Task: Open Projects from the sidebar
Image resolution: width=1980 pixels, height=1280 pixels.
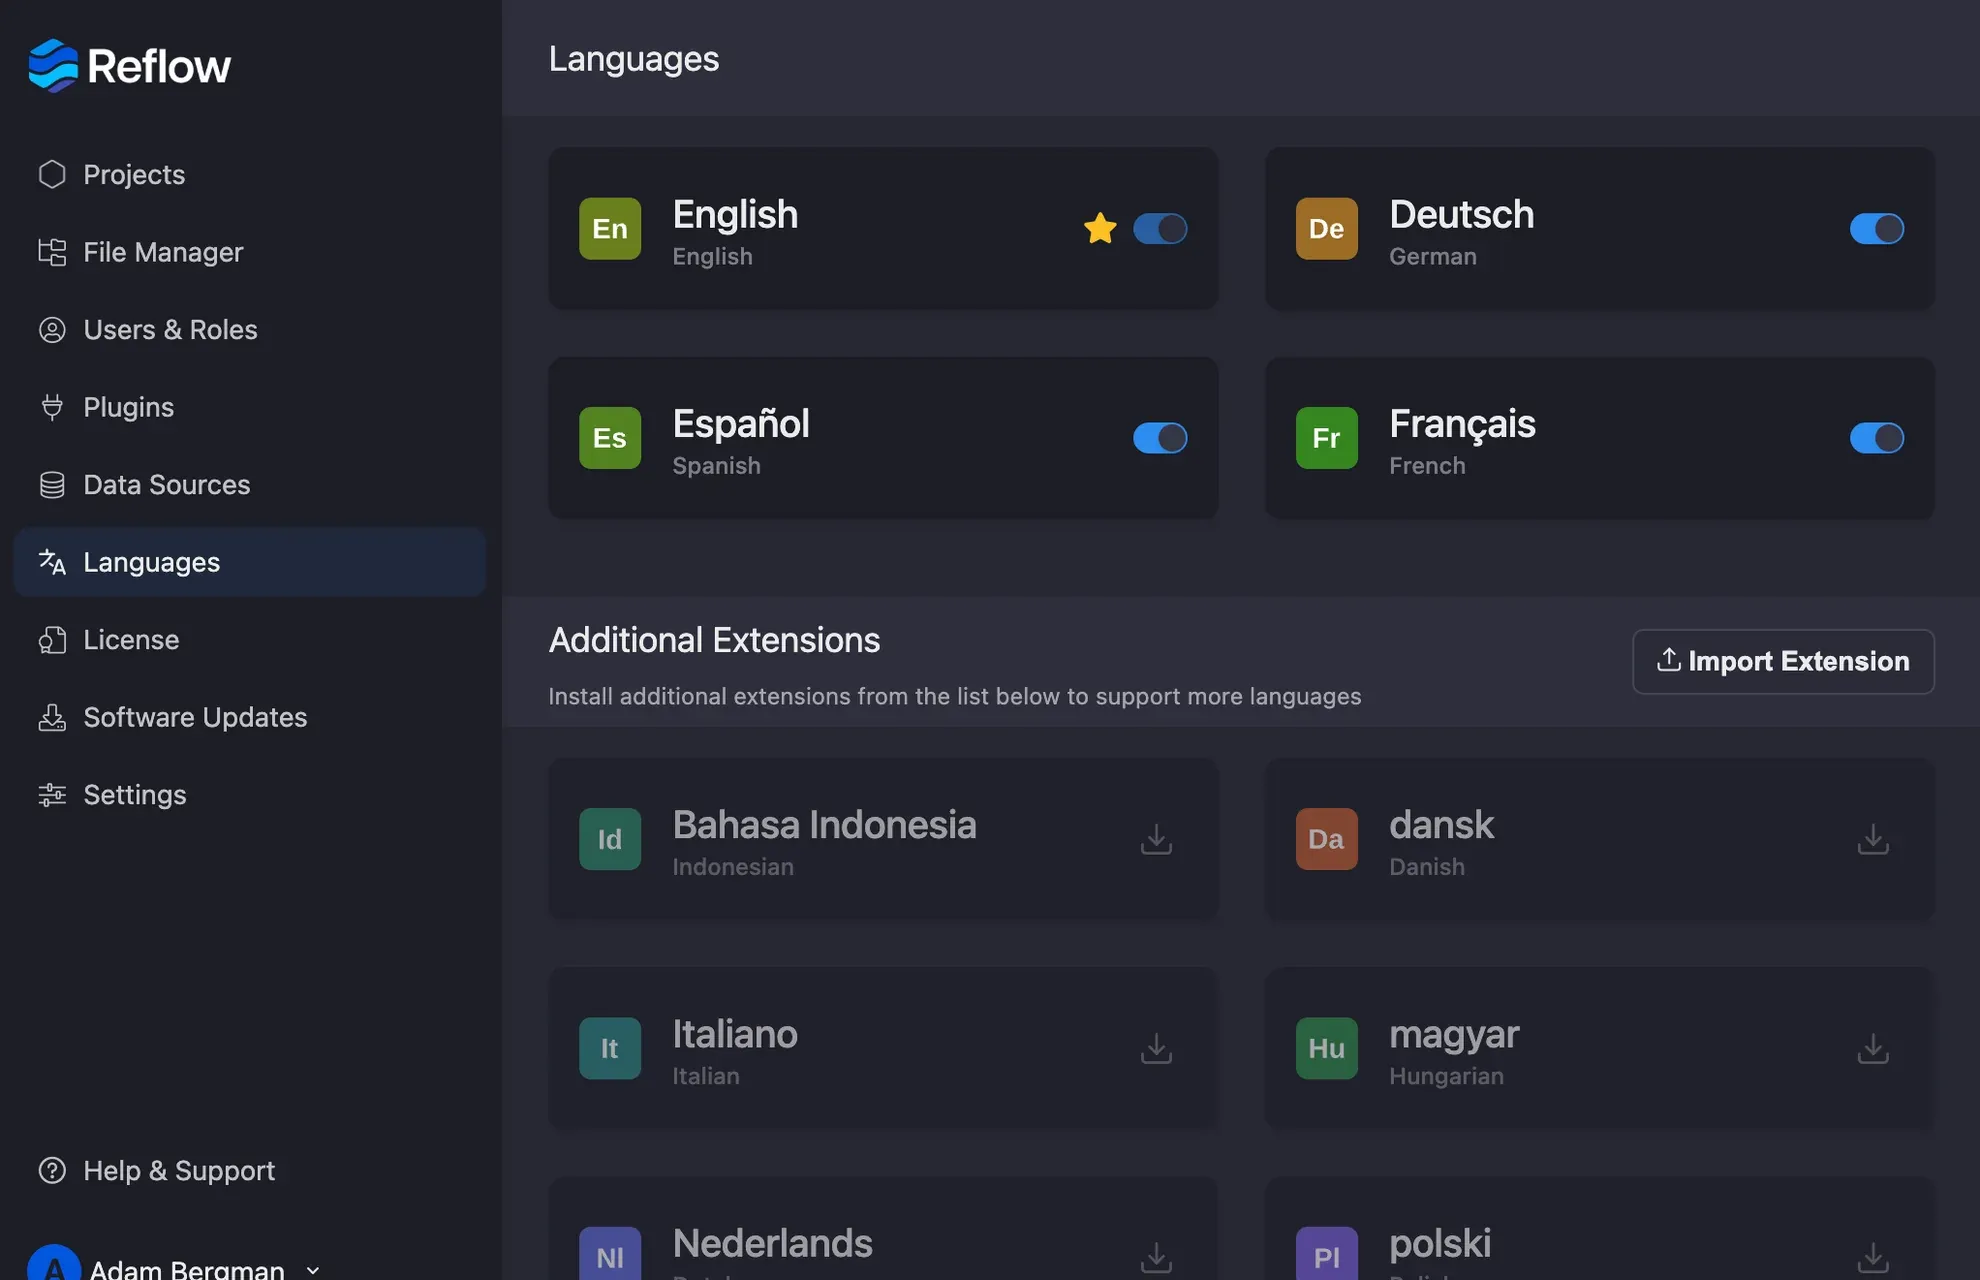Action: coord(249,174)
